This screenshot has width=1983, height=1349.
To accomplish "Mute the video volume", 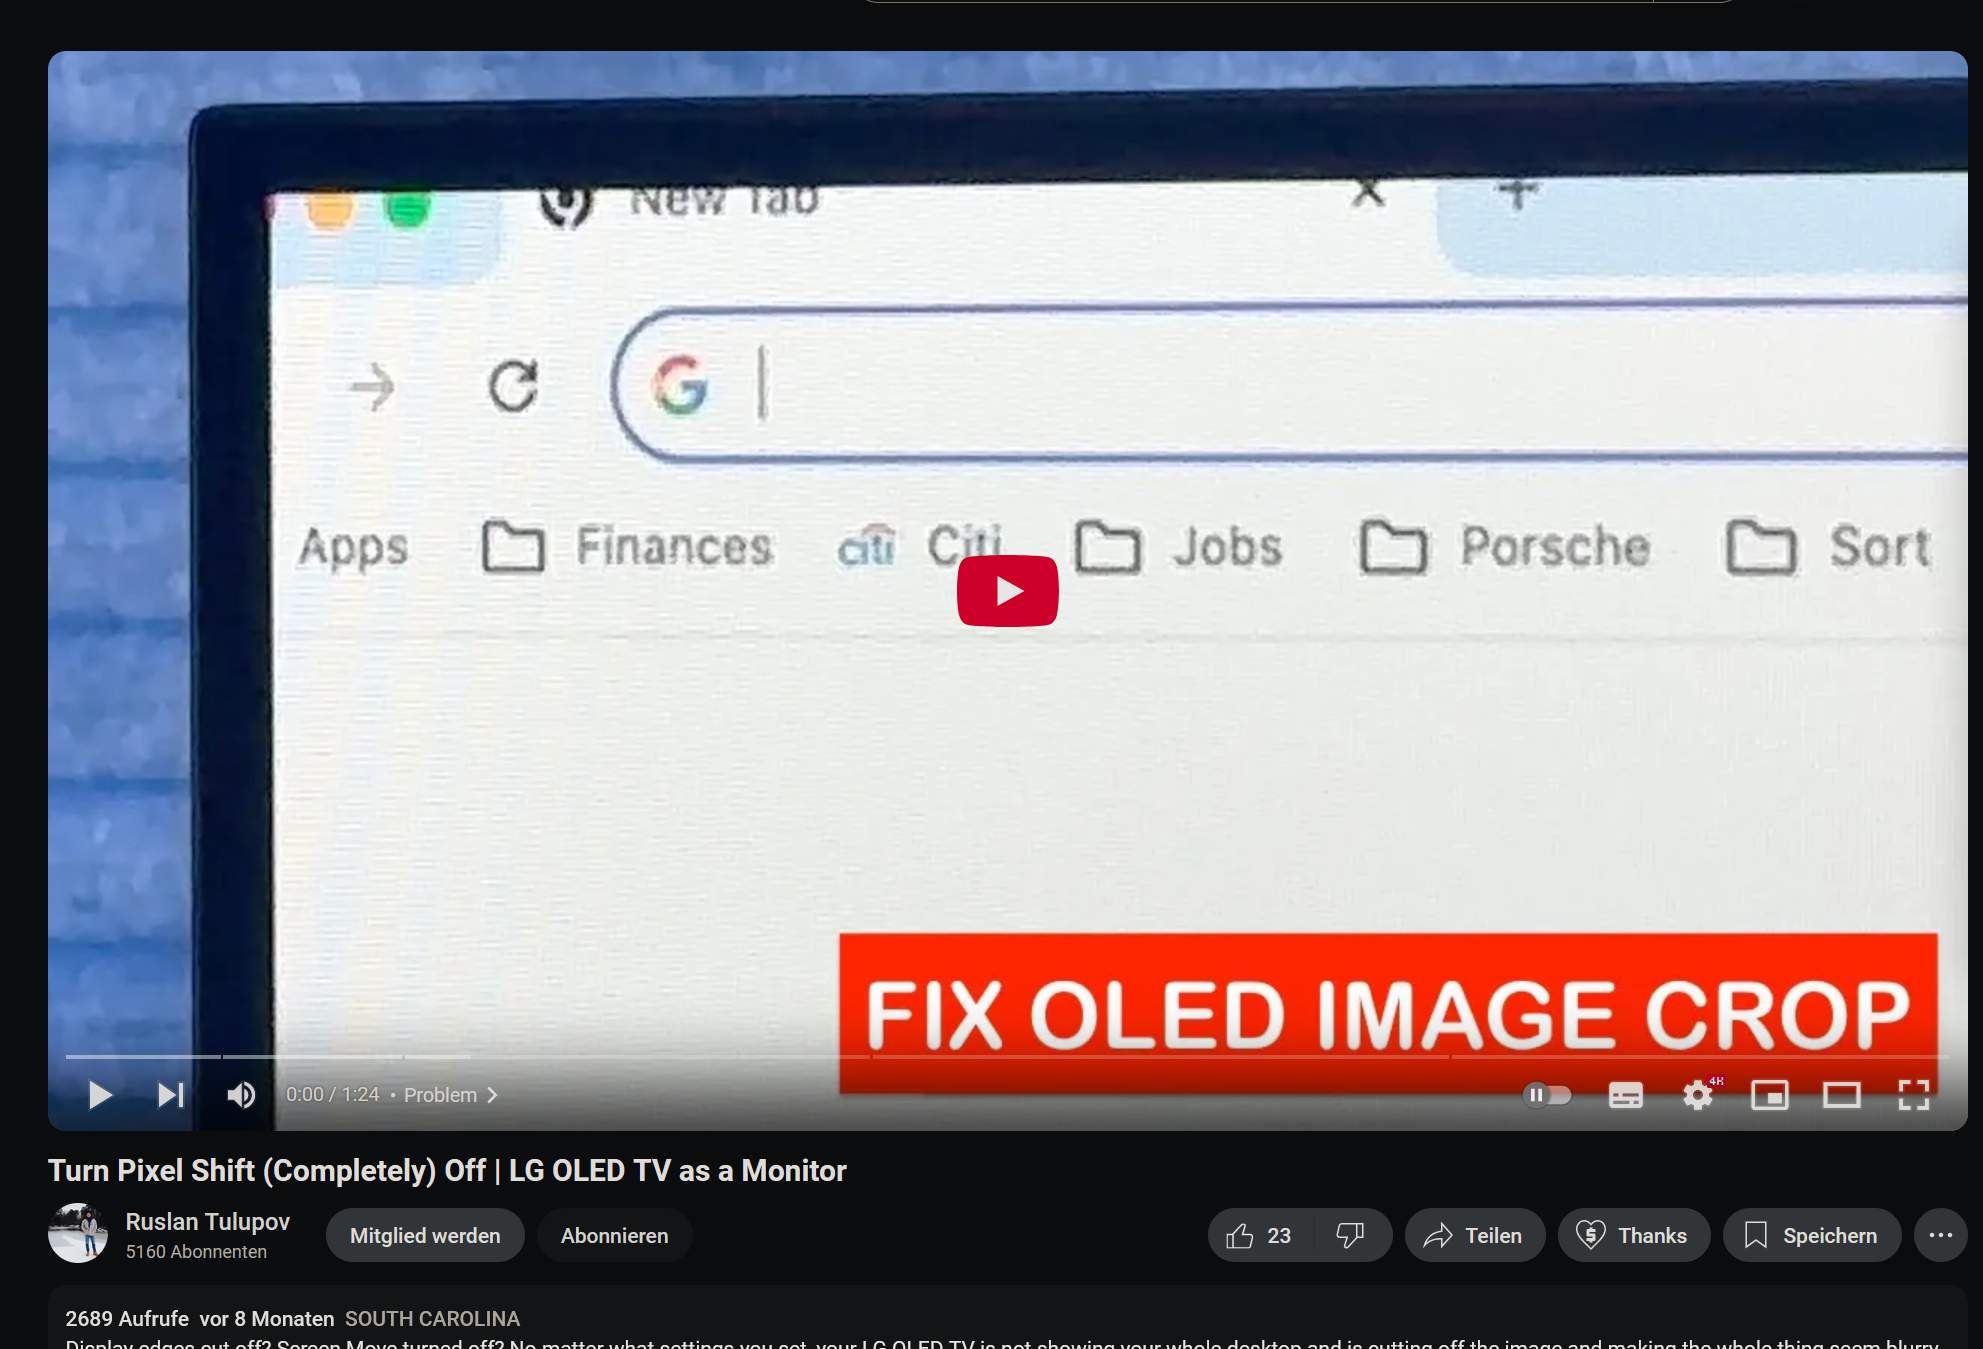I will (x=241, y=1095).
